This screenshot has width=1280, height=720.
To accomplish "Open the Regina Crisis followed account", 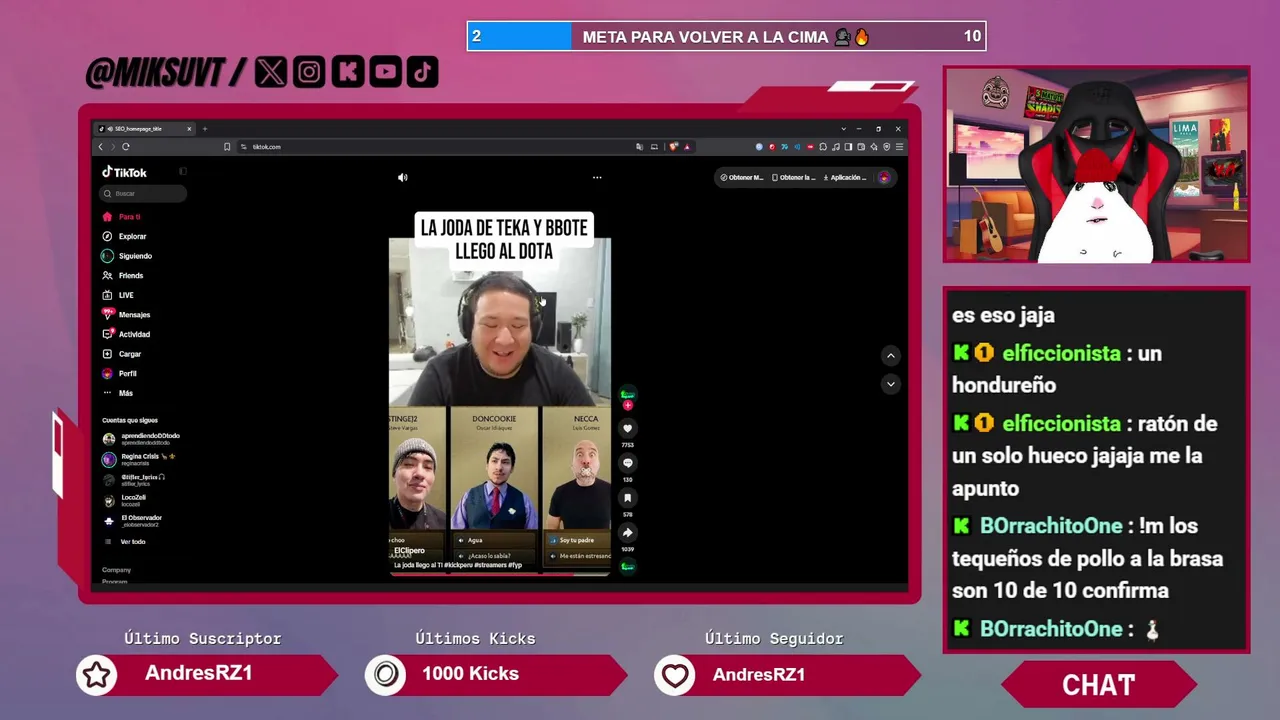I will 139,459.
